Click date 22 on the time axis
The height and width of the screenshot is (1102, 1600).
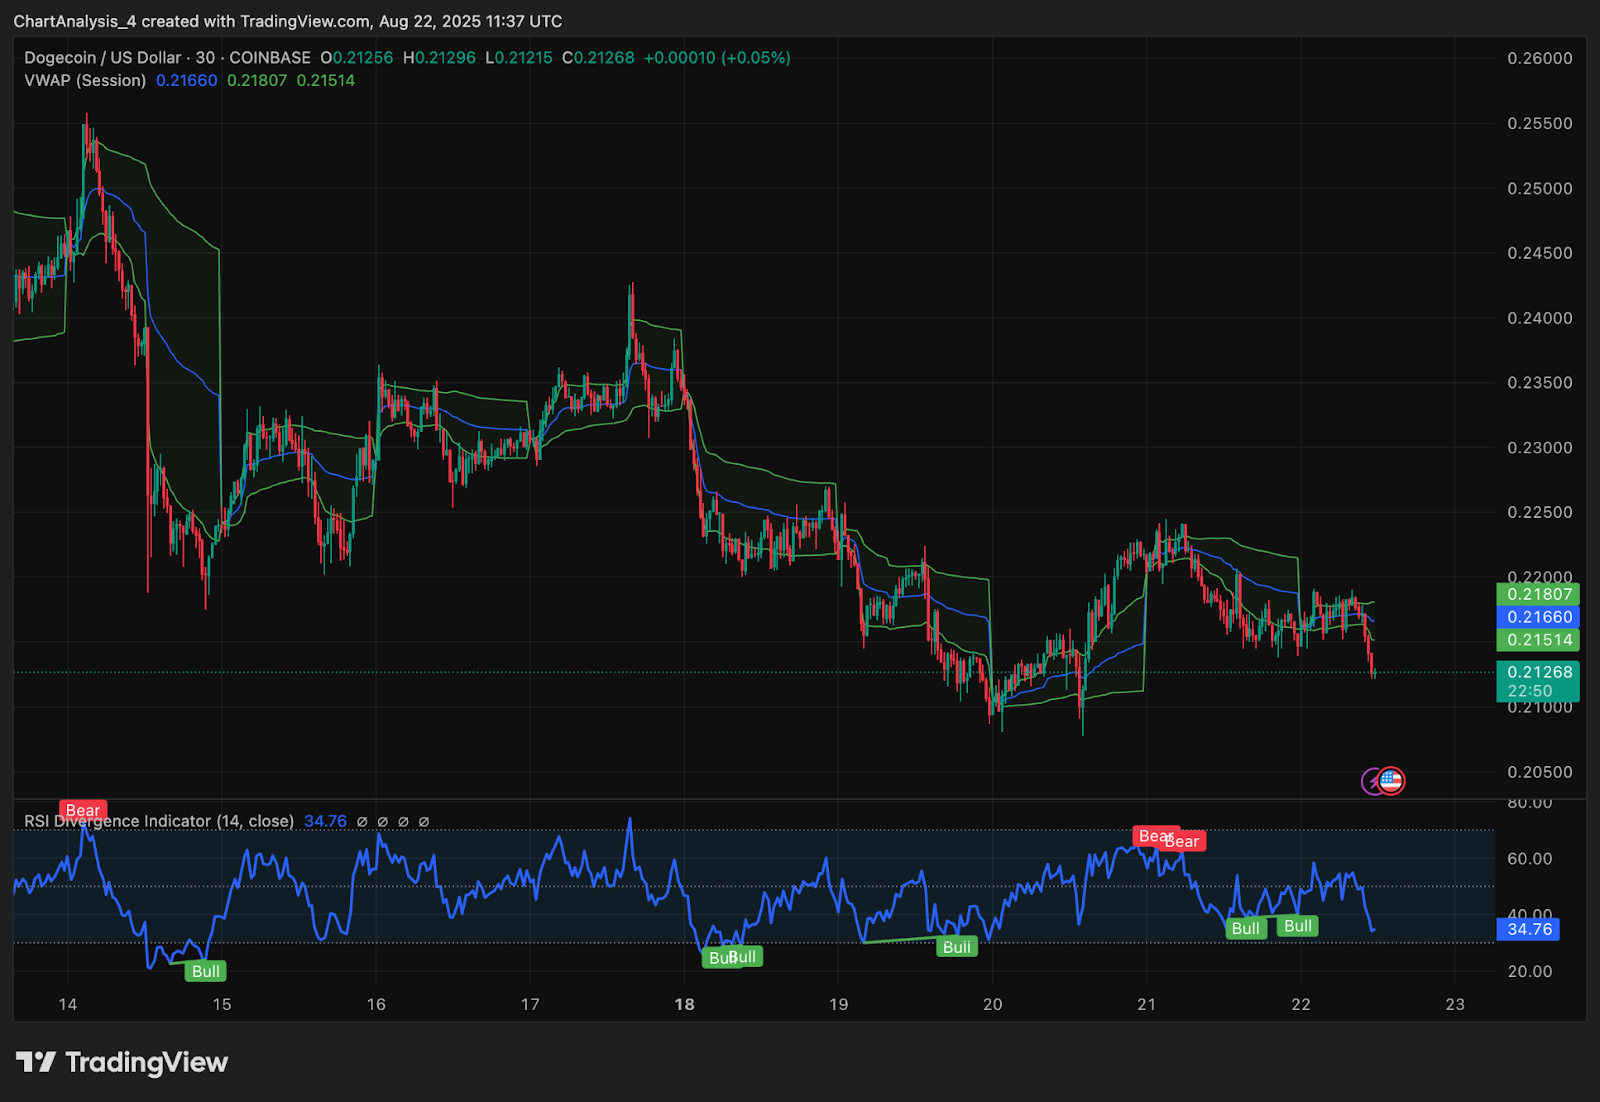(1300, 1004)
